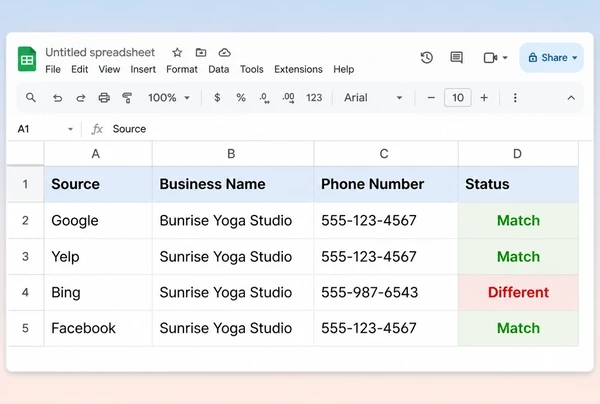Select the Source header cell A1

[x=98, y=184]
